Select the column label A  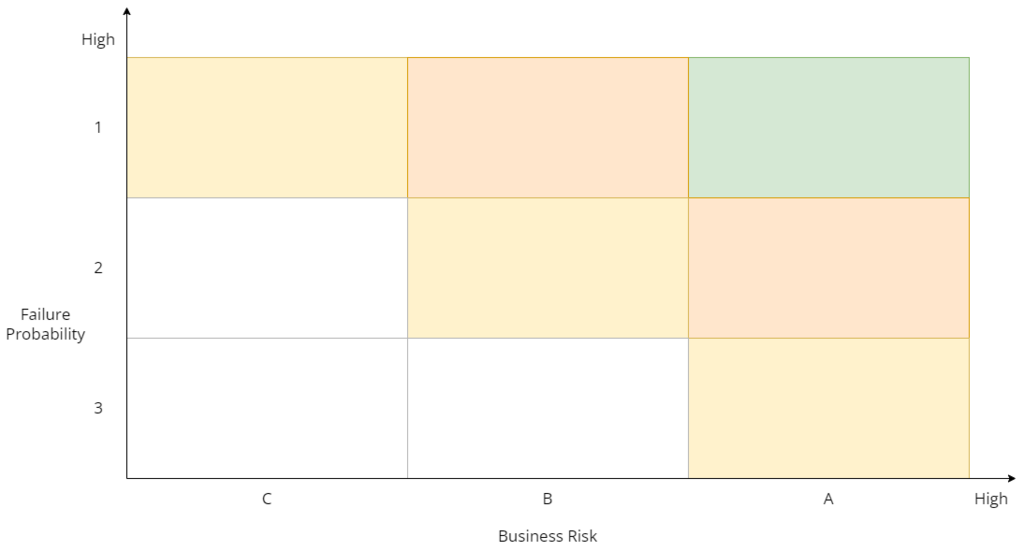(x=828, y=499)
